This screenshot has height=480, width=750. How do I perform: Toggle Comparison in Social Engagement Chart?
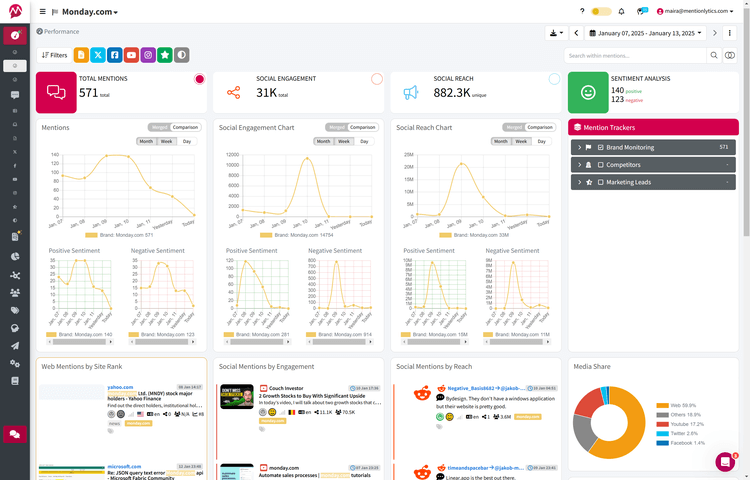pyautogui.click(x=363, y=127)
